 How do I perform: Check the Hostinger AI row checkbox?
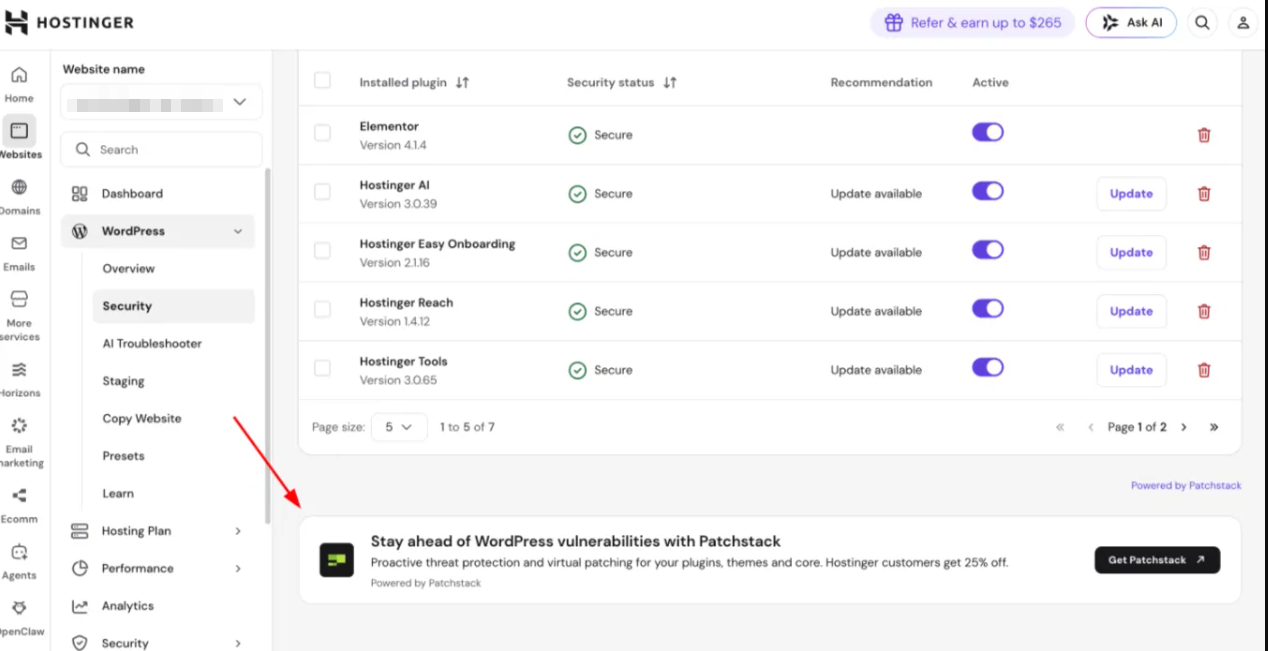click(322, 191)
